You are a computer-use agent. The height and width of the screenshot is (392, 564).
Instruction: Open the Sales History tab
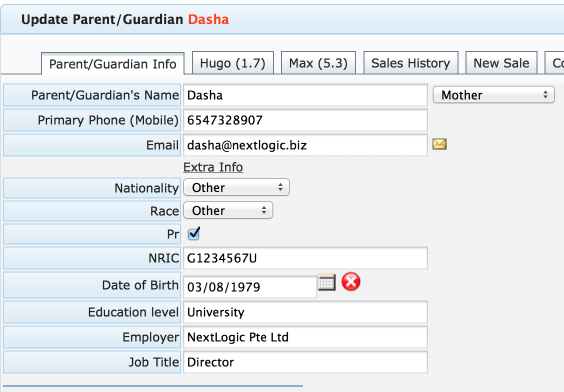[x=411, y=63]
